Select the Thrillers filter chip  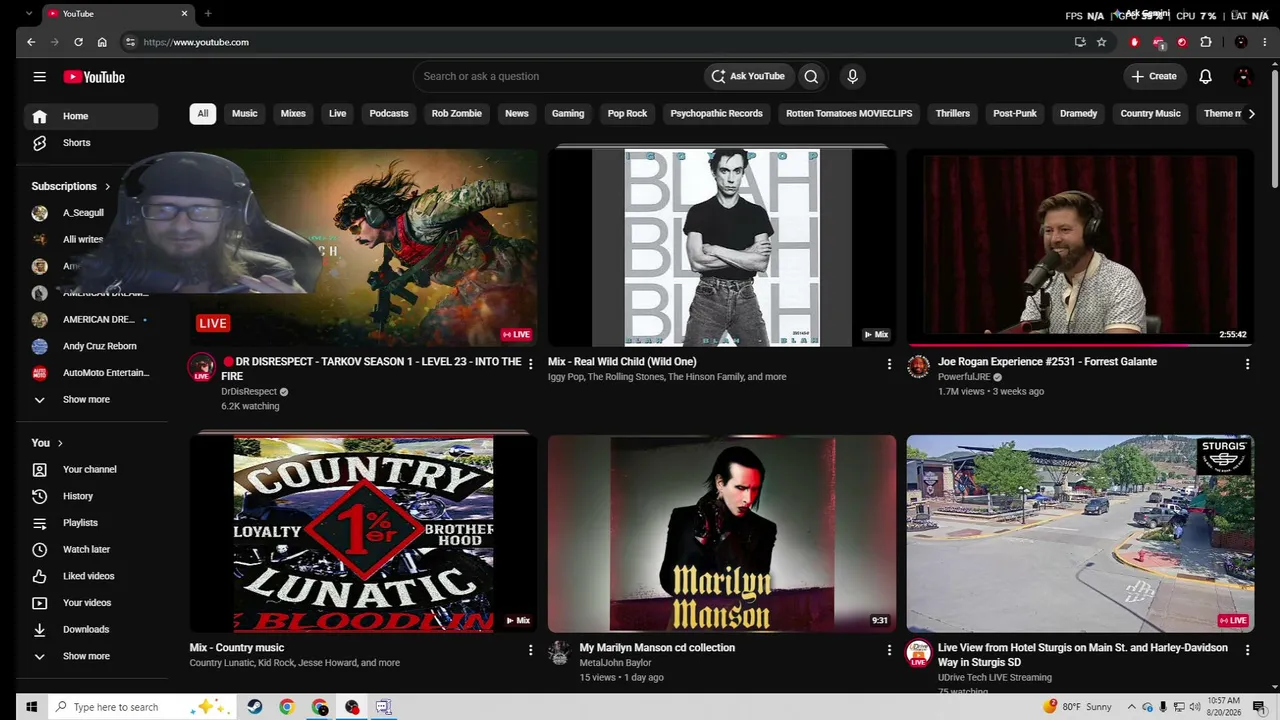tap(953, 114)
